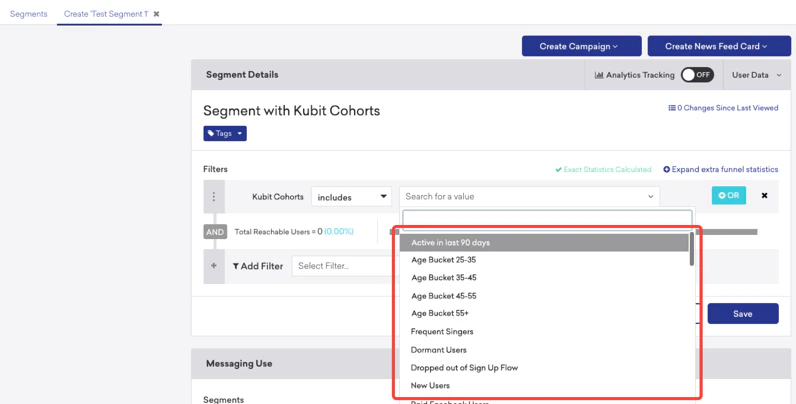The image size is (796, 404).
Task: Select 'Dormant Users' cohort option
Action: [x=439, y=350]
